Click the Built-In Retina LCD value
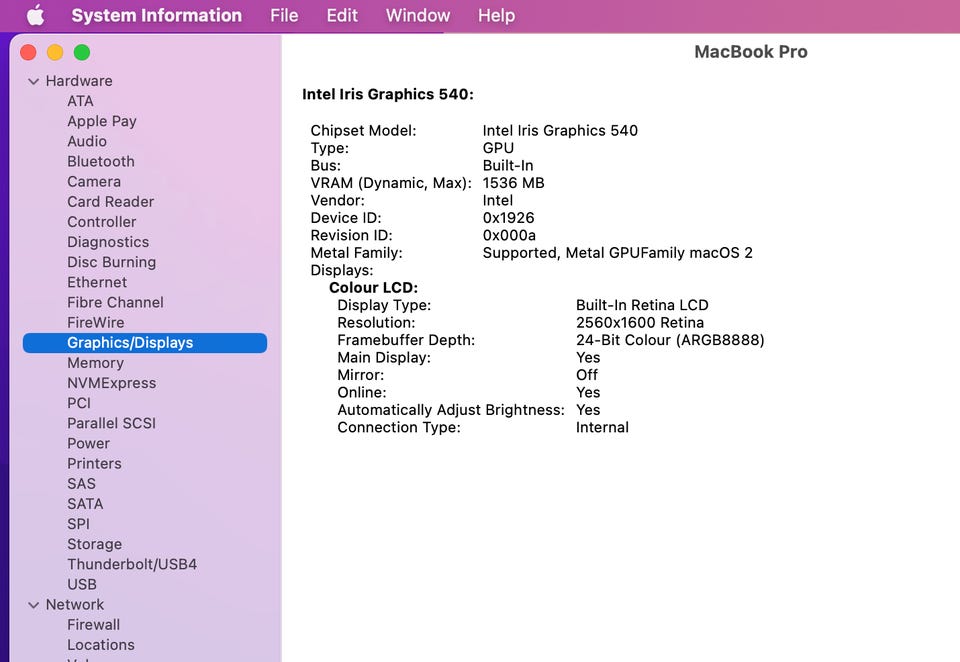This screenshot has height=662, width=960. (642, 306)
